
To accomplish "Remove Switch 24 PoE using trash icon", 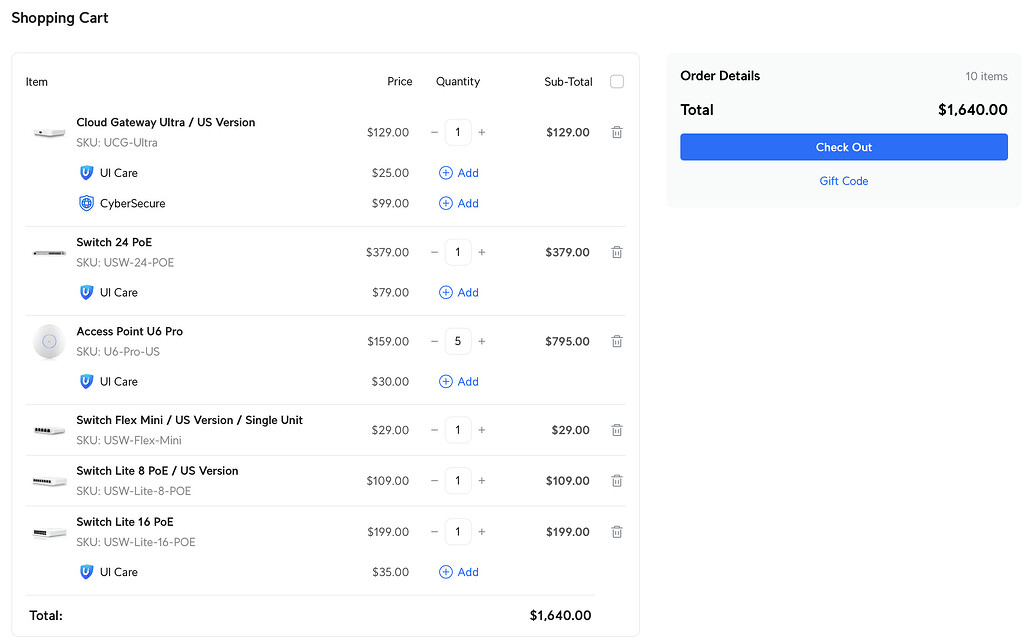I will [x=617, y=253].
